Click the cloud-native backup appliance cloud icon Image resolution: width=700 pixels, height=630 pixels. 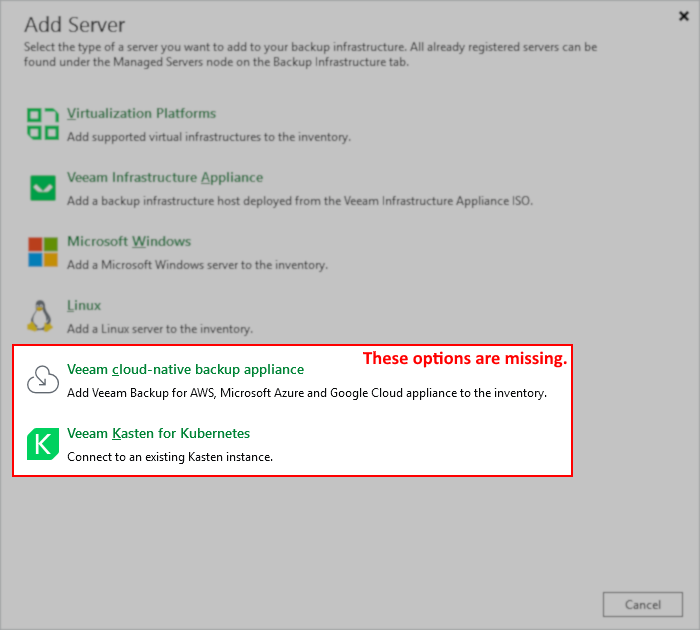tap(43, 380)
